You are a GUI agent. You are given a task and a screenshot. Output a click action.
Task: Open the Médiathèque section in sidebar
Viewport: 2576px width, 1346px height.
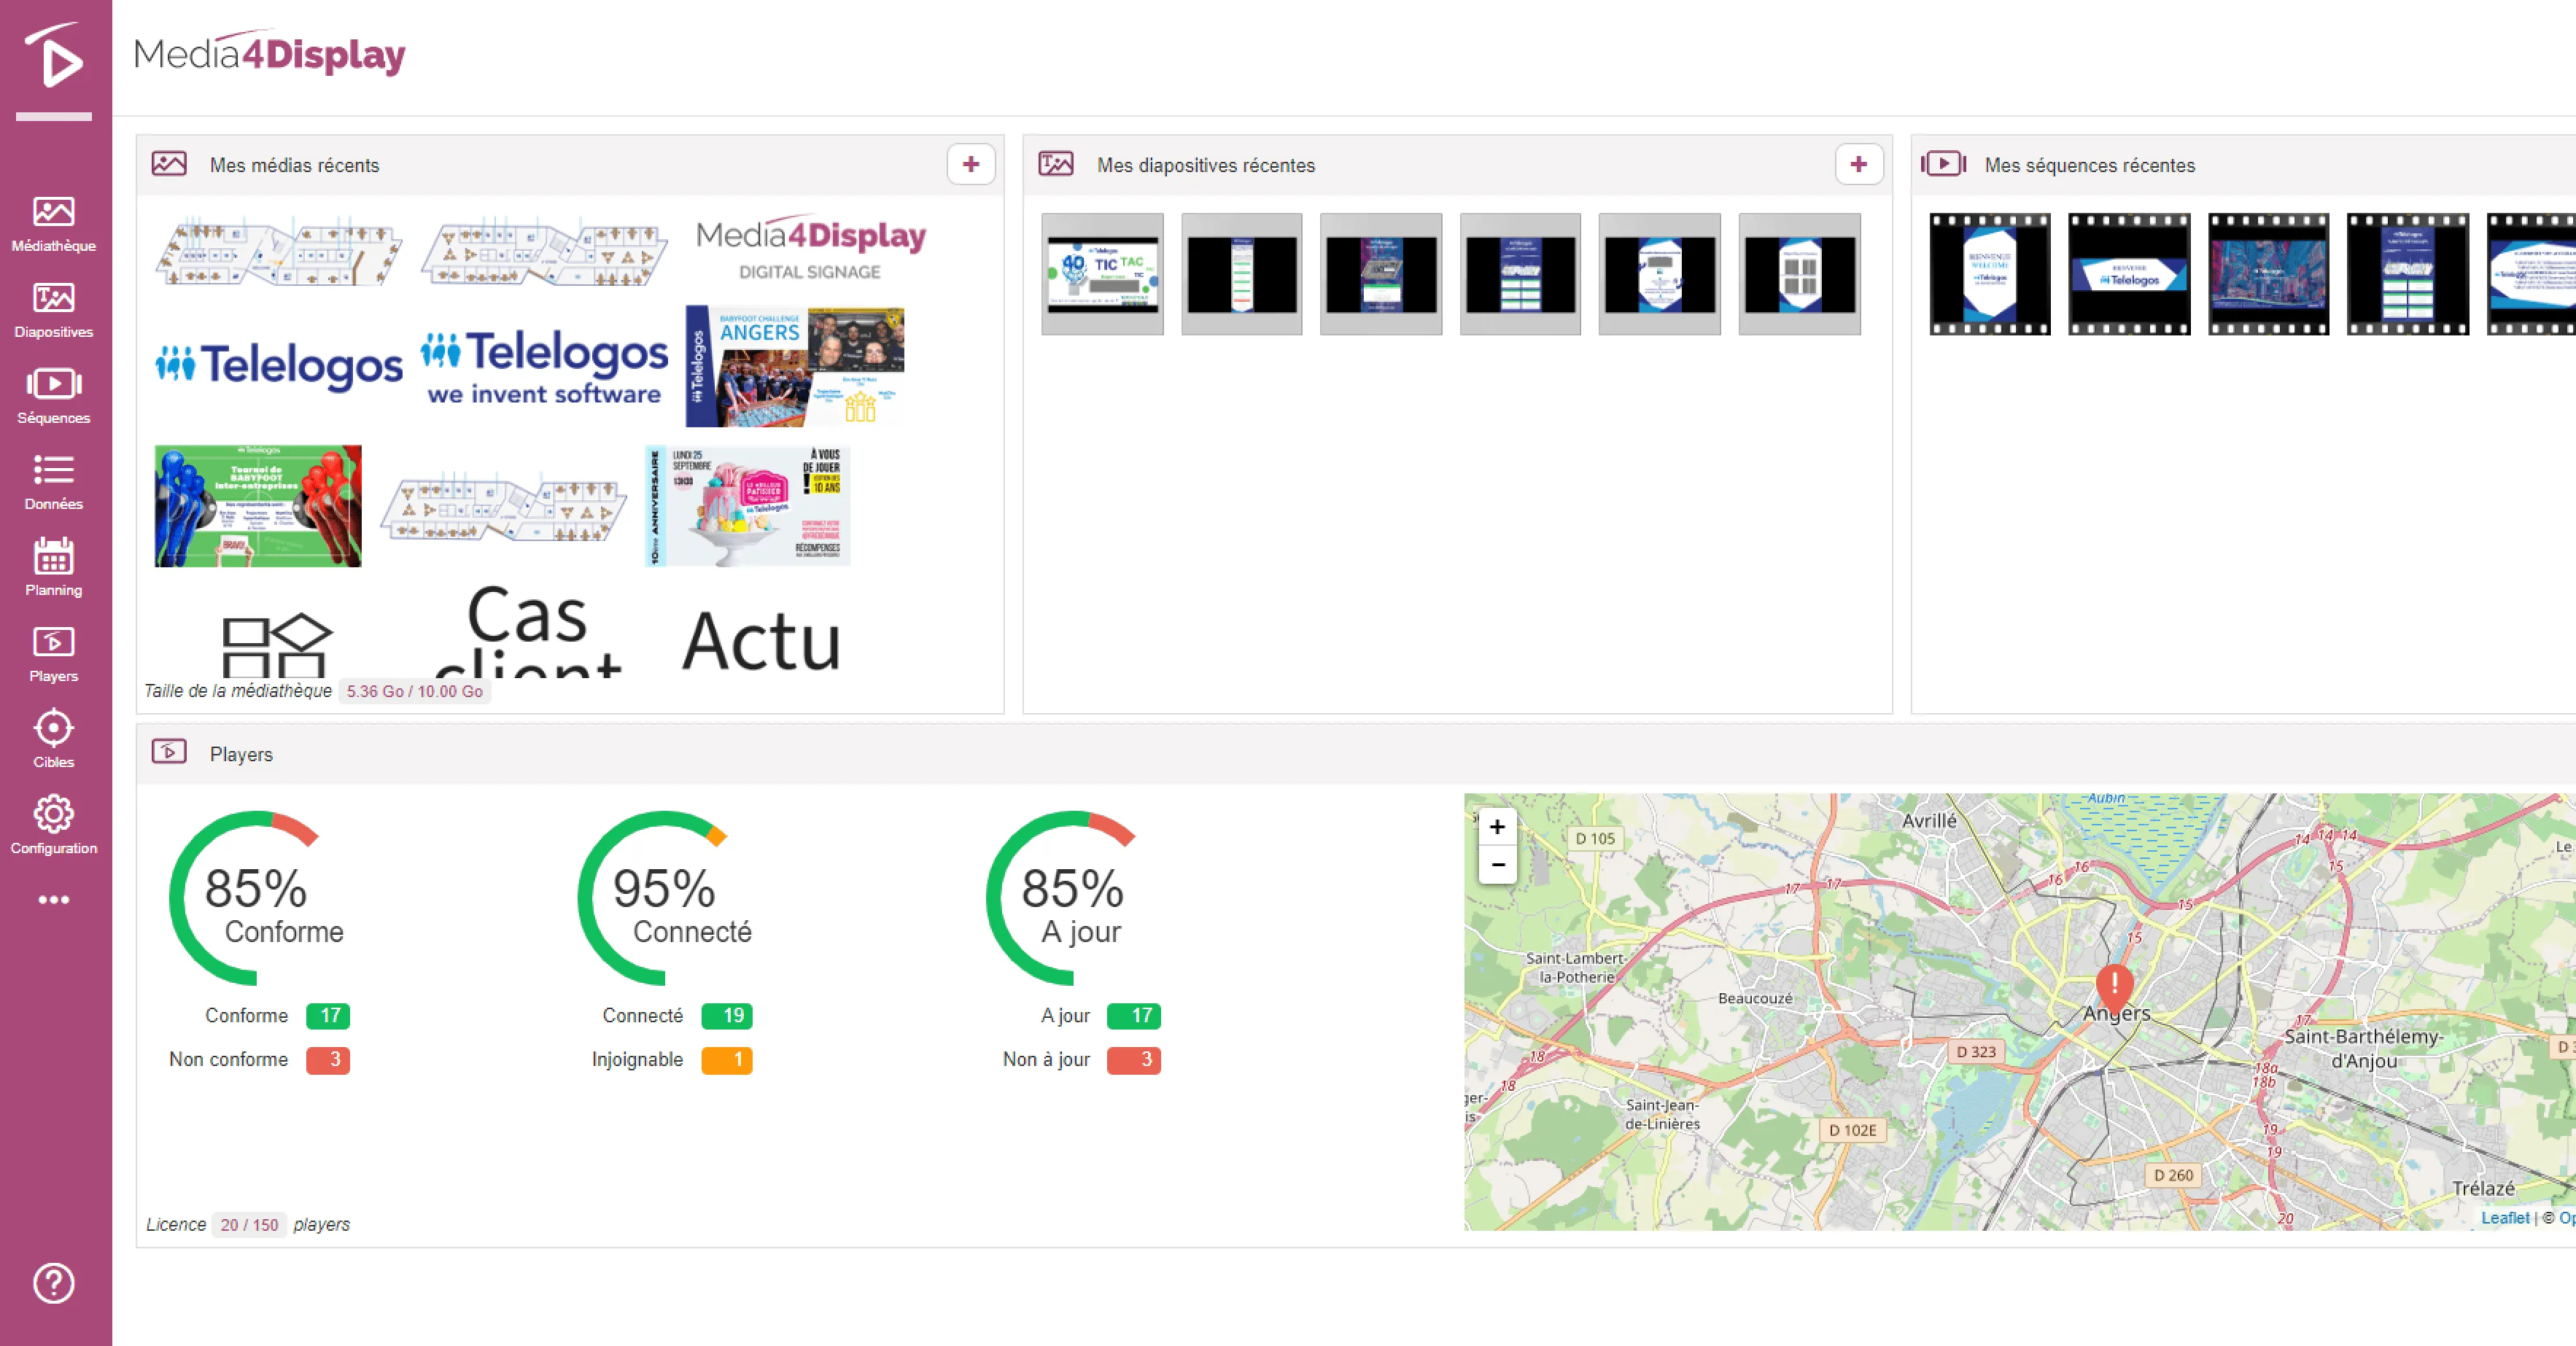54,224
